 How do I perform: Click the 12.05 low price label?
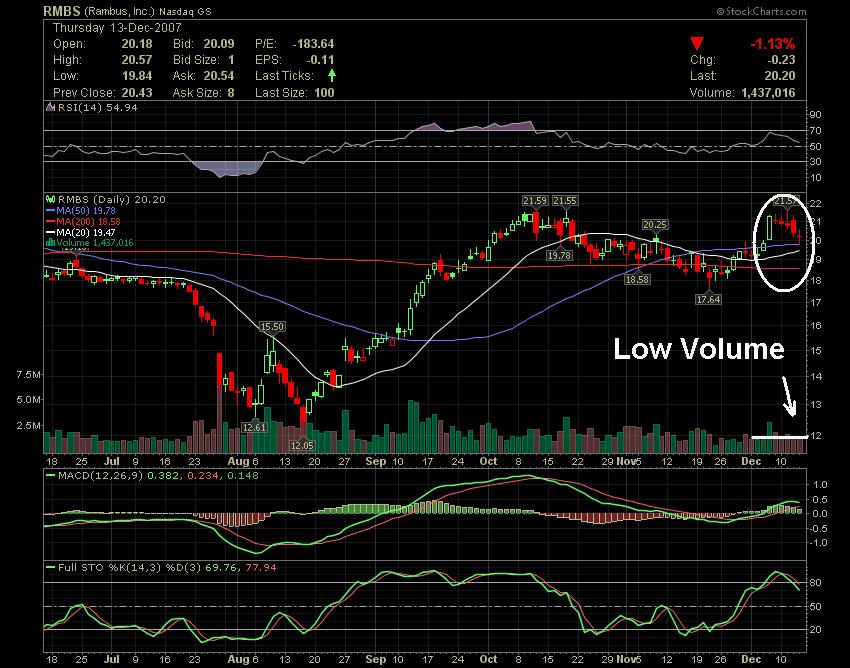[302, 445]
